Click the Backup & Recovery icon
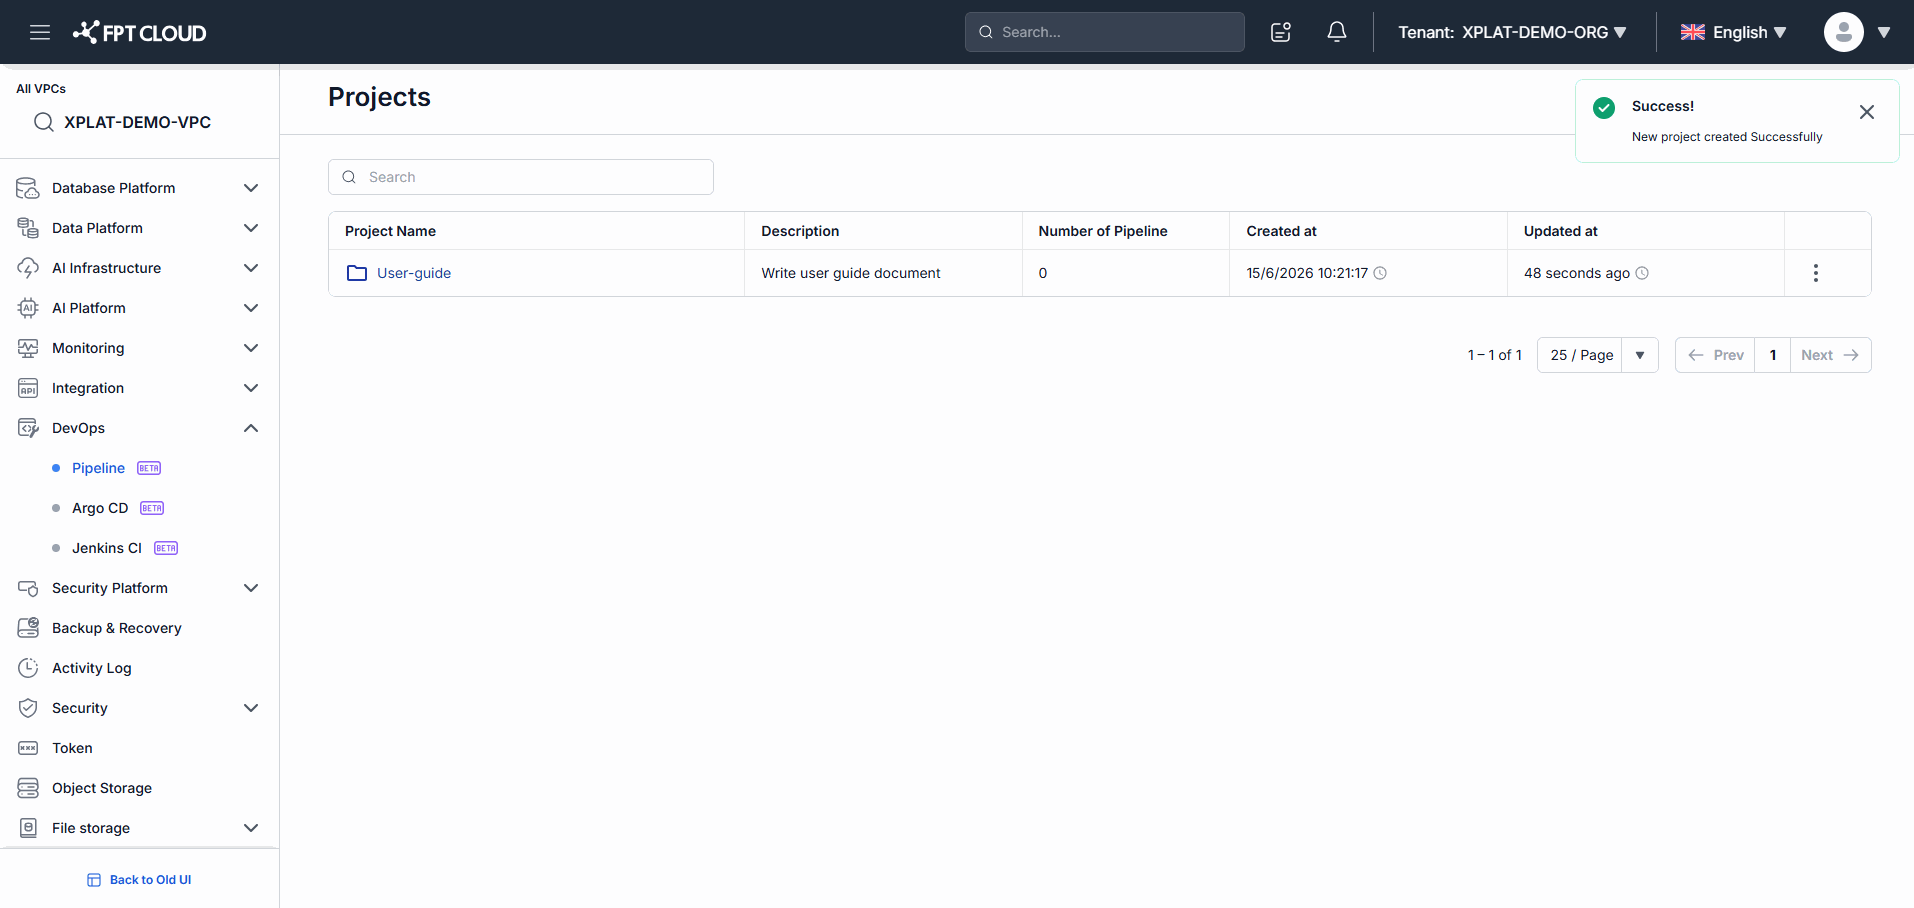1914x908 pixels. coord(28,628)
